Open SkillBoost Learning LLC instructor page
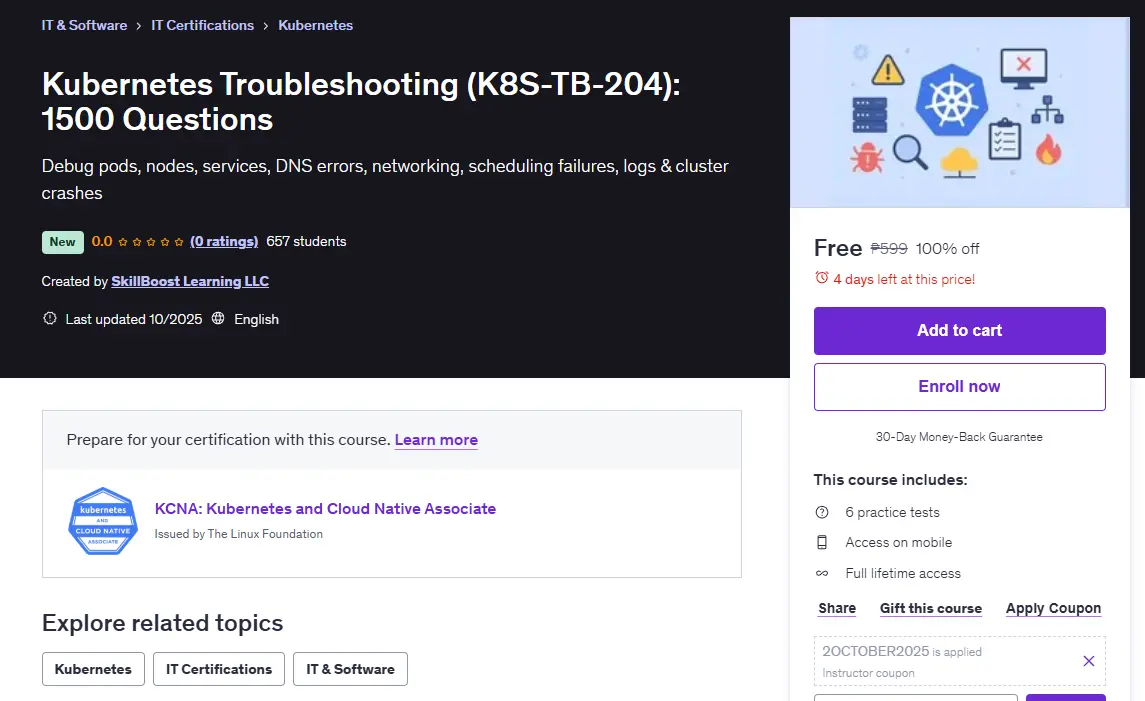1145x701 pixels. [190, 281]
